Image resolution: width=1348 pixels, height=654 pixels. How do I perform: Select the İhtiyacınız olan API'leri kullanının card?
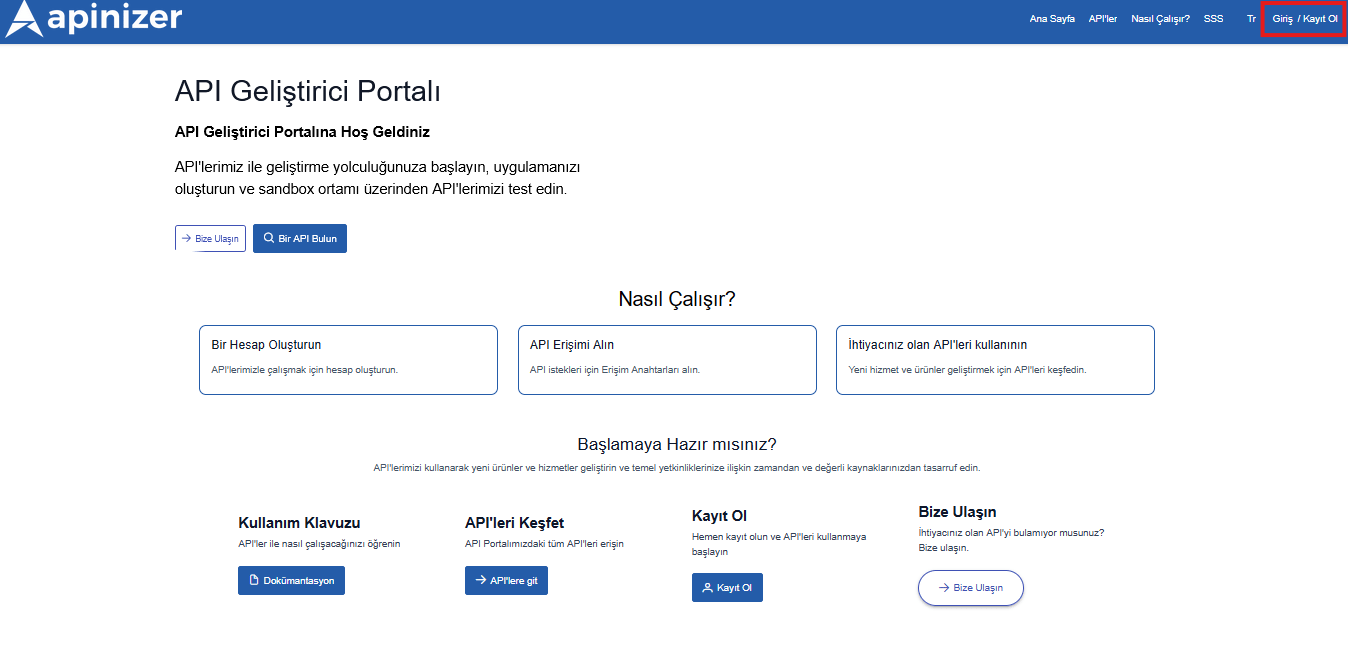pos(995,360)
